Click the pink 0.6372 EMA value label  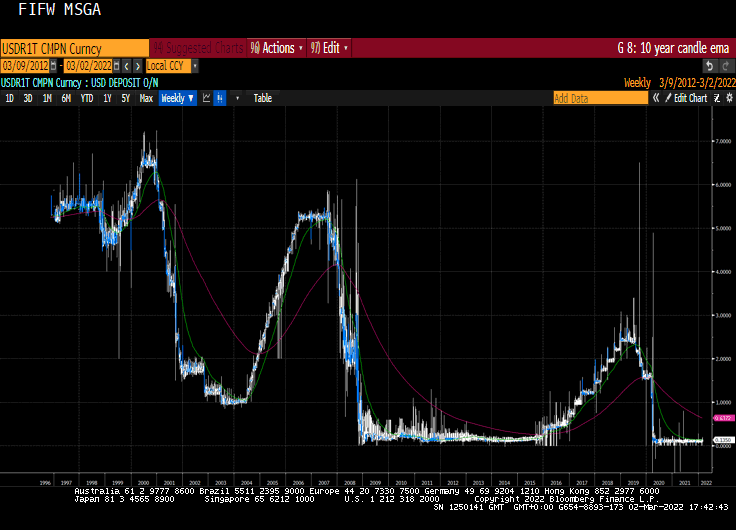(x=723, y=417)
